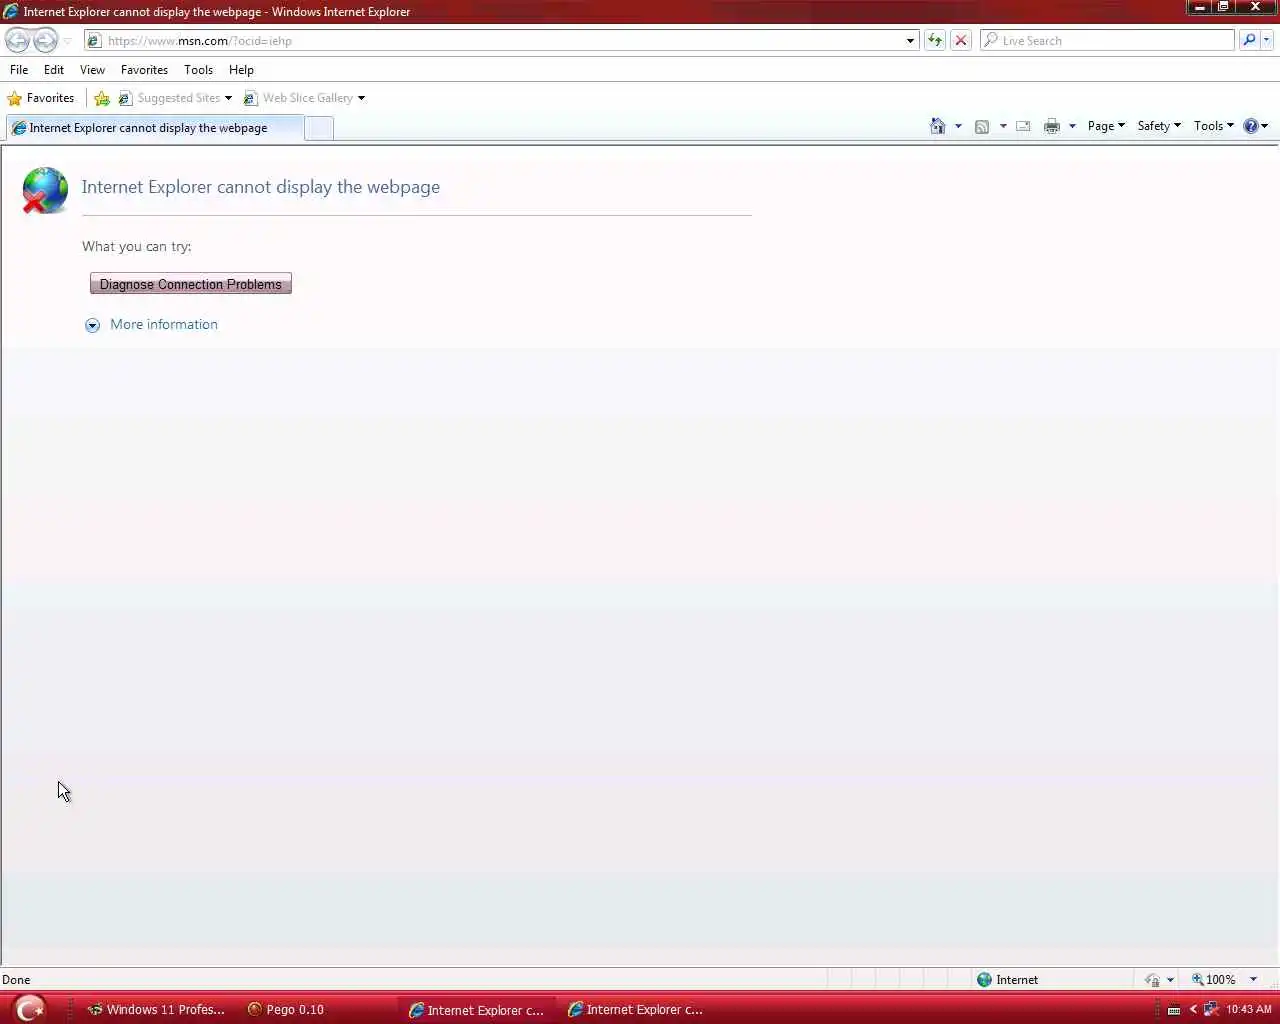
Task: Switch to second Internet Explorer taskbar button
Action: tap(636, 1010)
